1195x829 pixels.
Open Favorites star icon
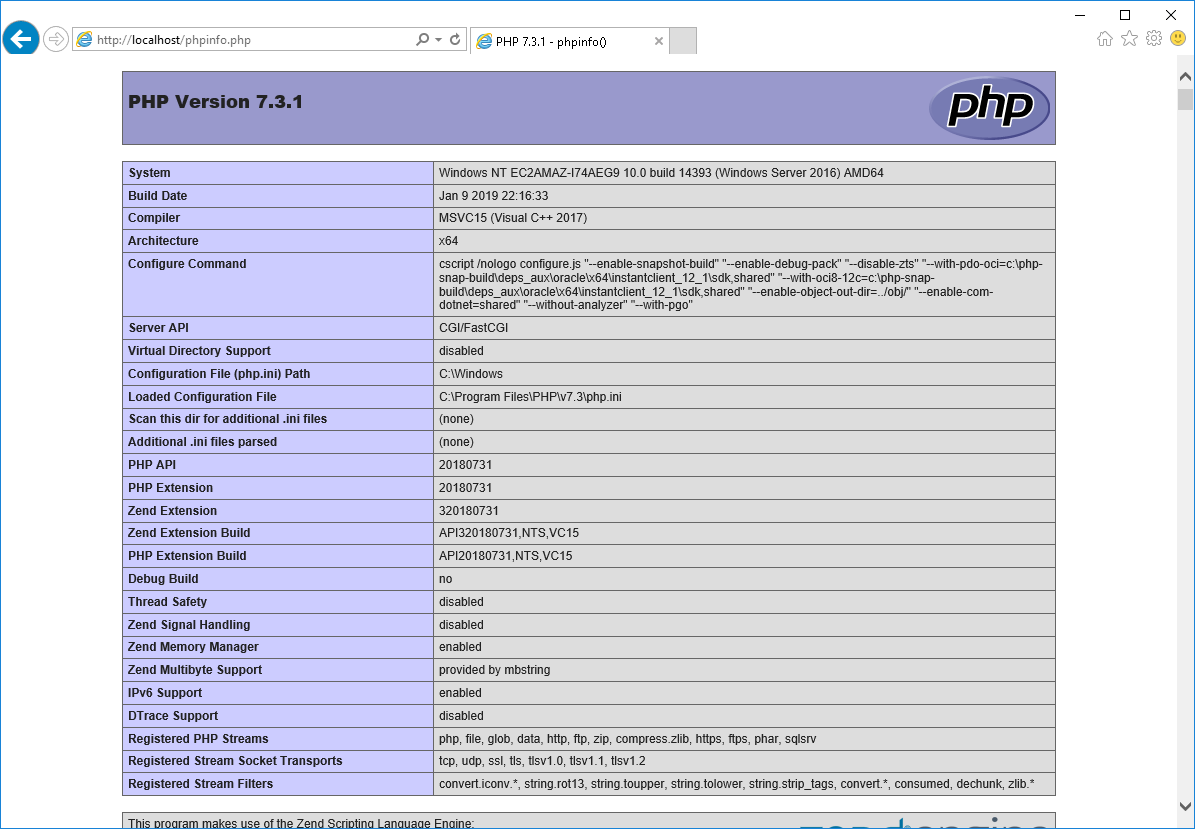tap(1129, 38)
